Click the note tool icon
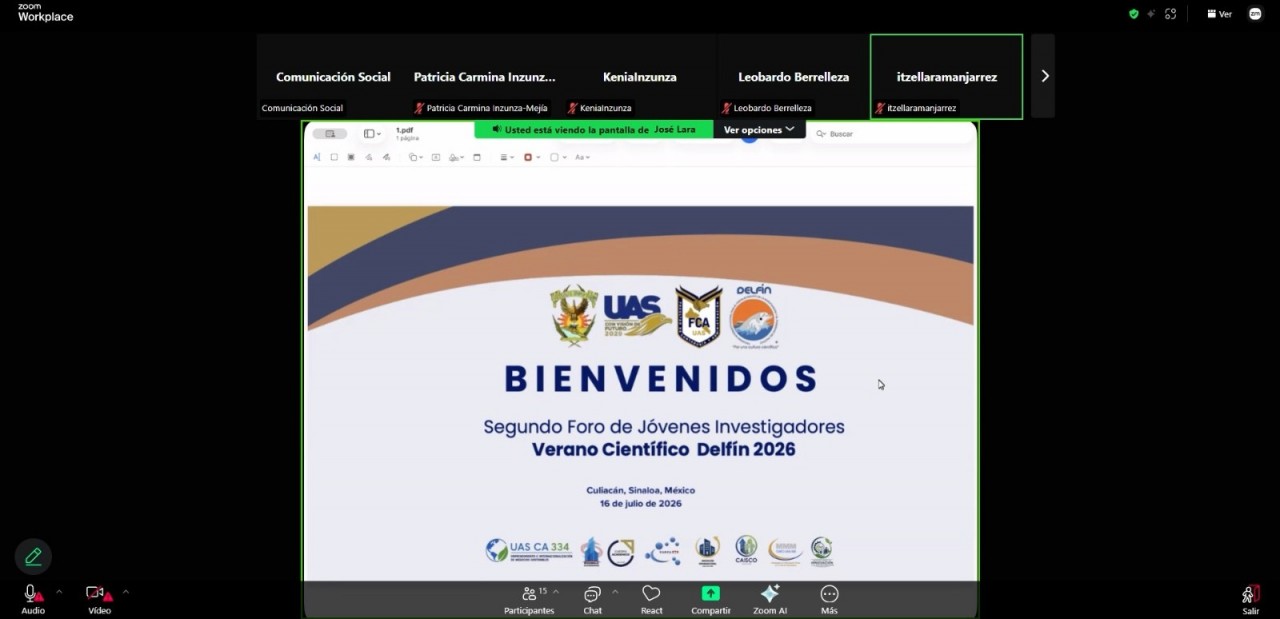The image size is (1280, 619). [x=477, y=157]
